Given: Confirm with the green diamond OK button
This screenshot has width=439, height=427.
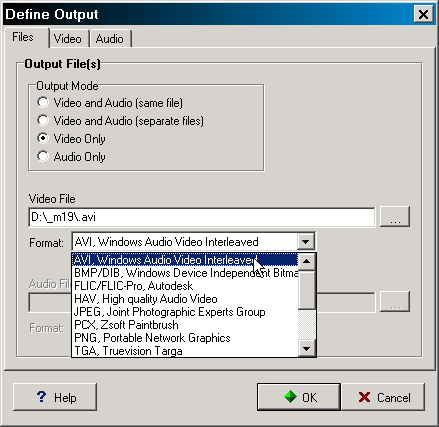Looking at the screenshot, I should (299, 397).
